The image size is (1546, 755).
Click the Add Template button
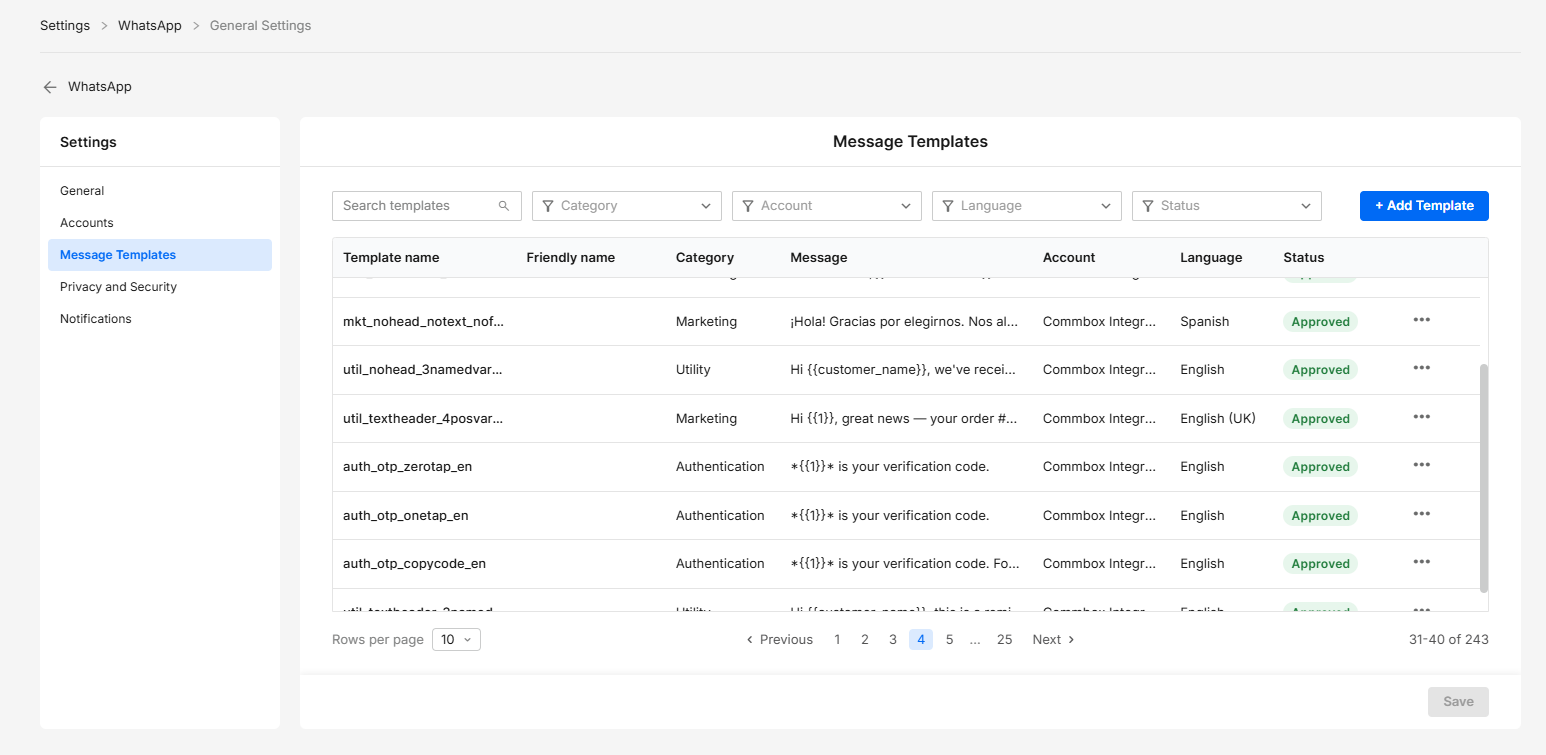[1424, 206]
